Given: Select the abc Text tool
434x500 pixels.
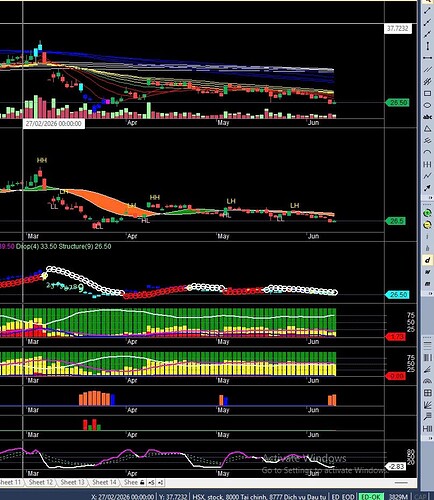Looking at the screenshot, I should tap(427, 117).
